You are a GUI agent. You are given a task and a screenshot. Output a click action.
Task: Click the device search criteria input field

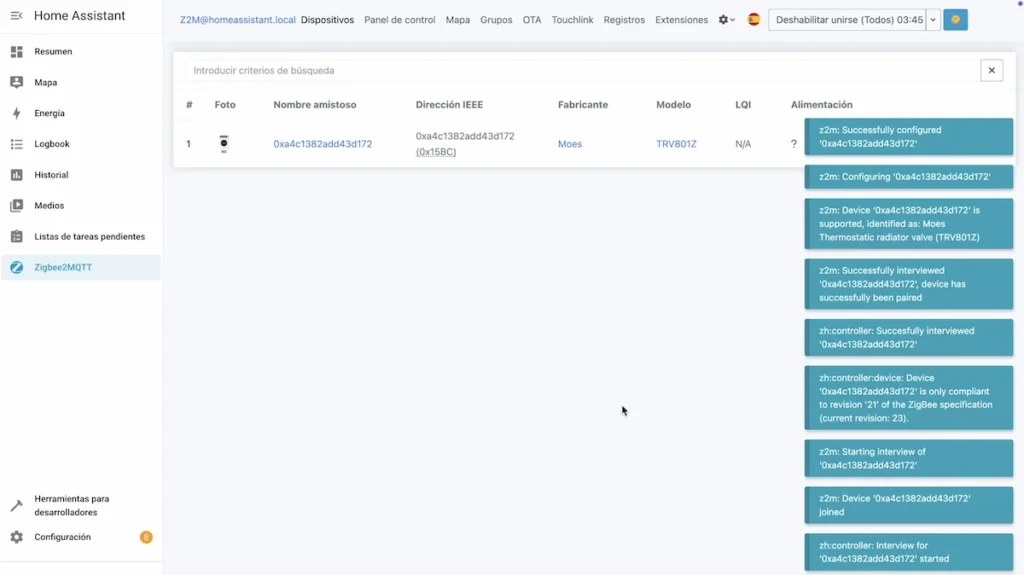(580, 71)
